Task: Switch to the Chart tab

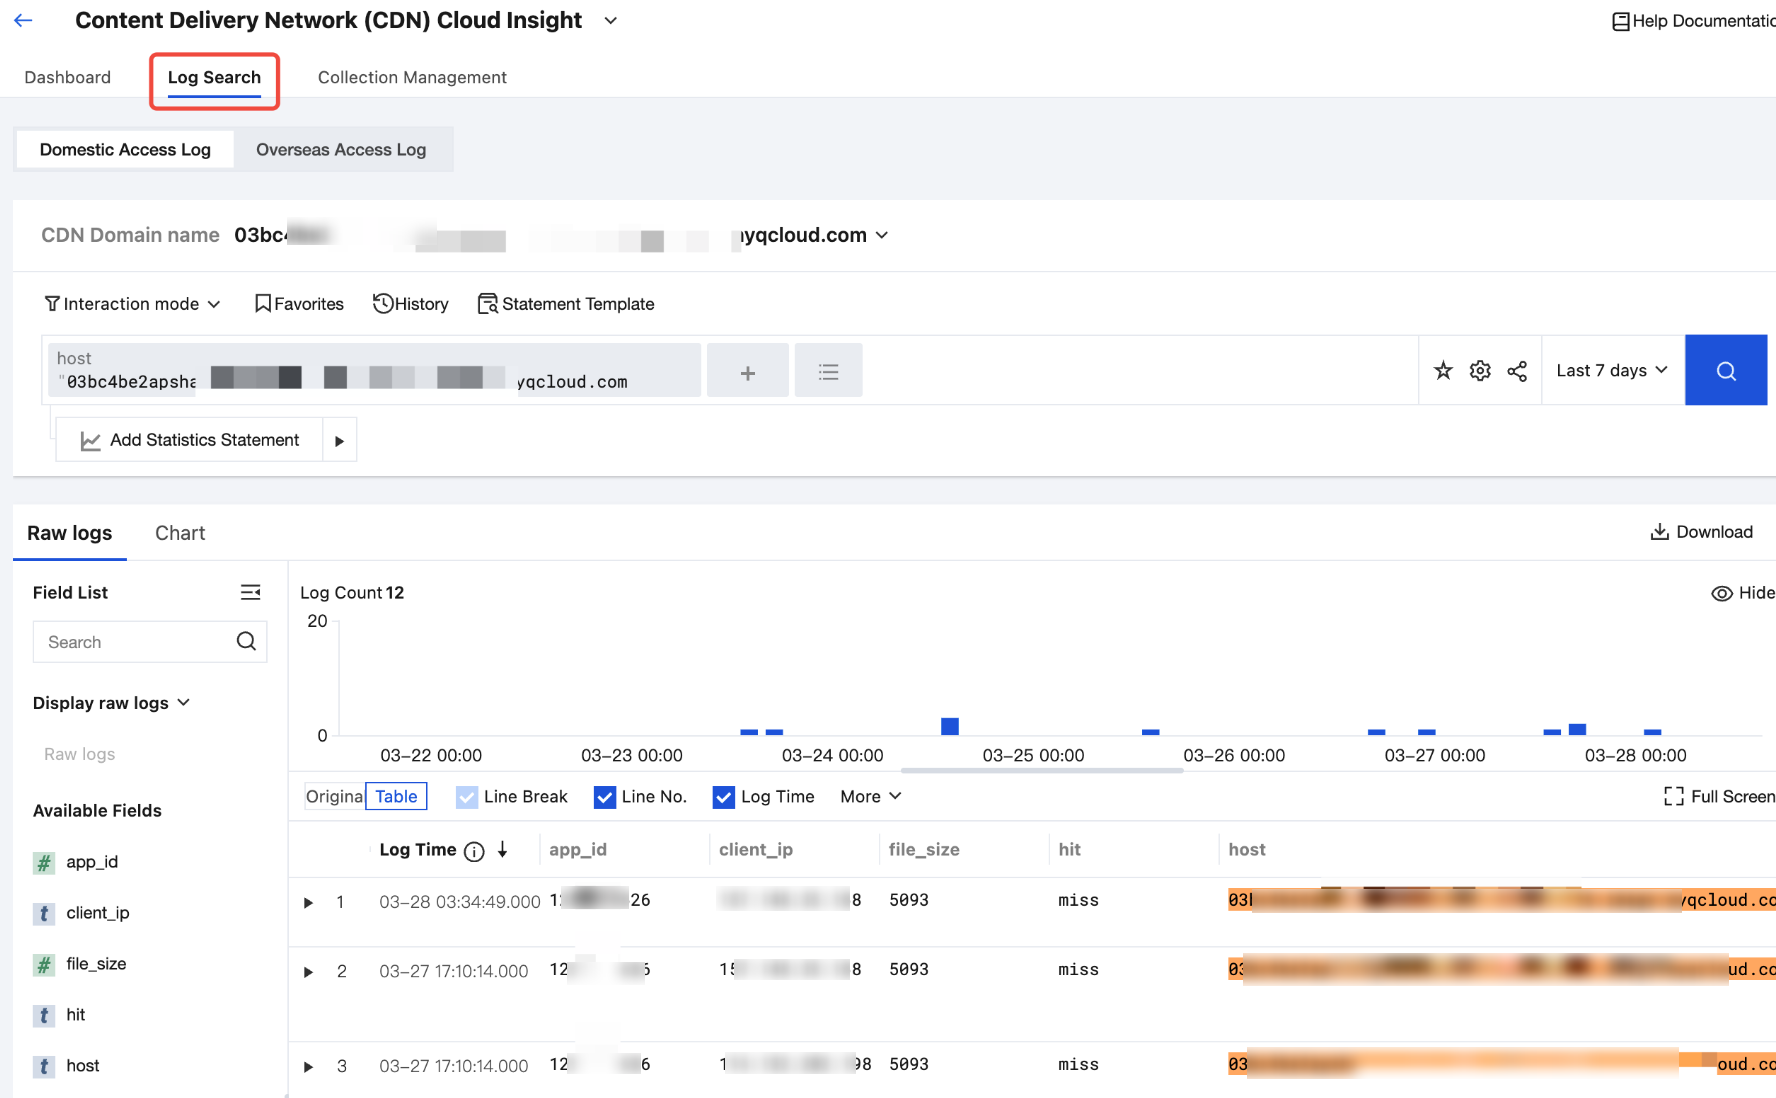Action: (180, 533)
